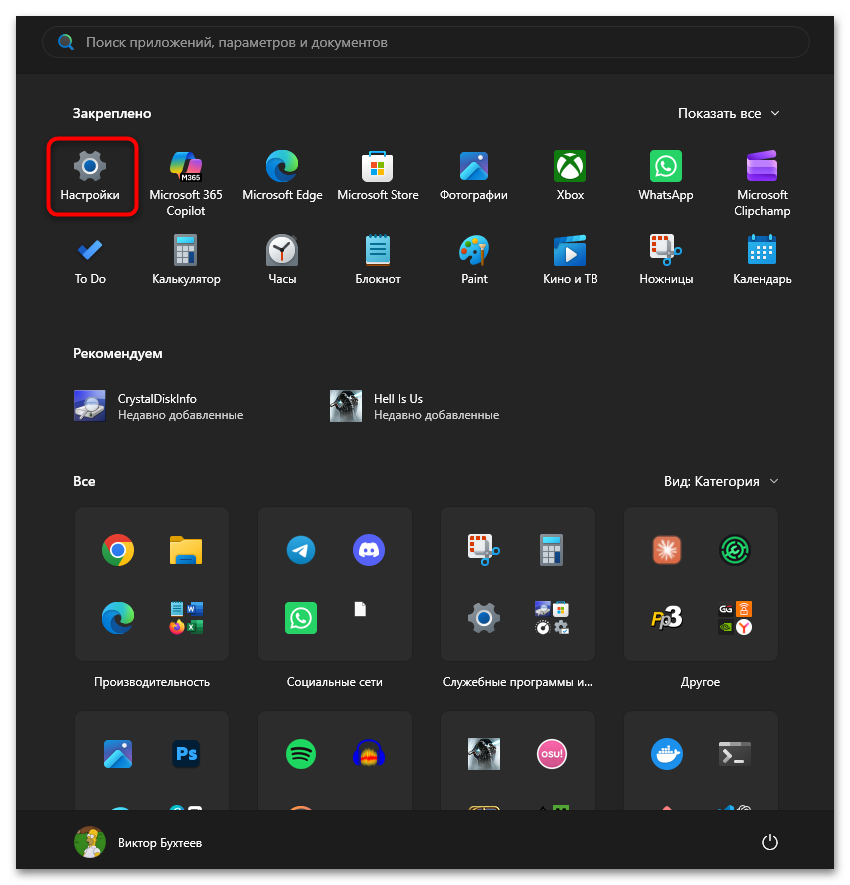Launch the pinned Фотографии app
The image size is (850, 885).
(x=474, y=176)
